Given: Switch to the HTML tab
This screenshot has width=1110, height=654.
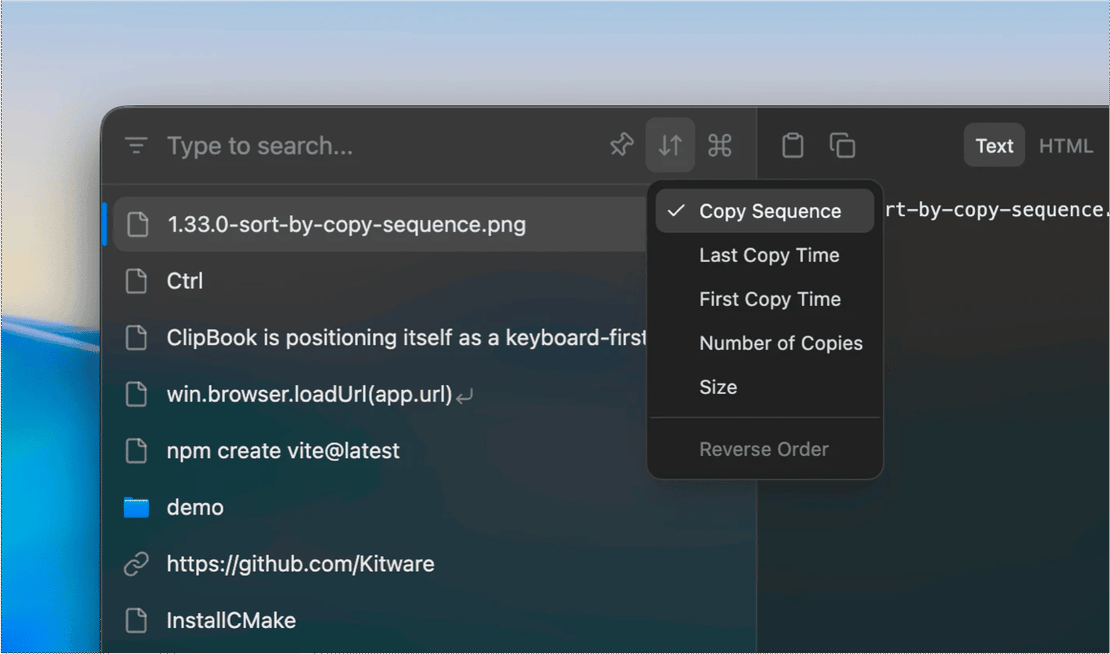Looking at the screenshot, I should coord(1066,145).
